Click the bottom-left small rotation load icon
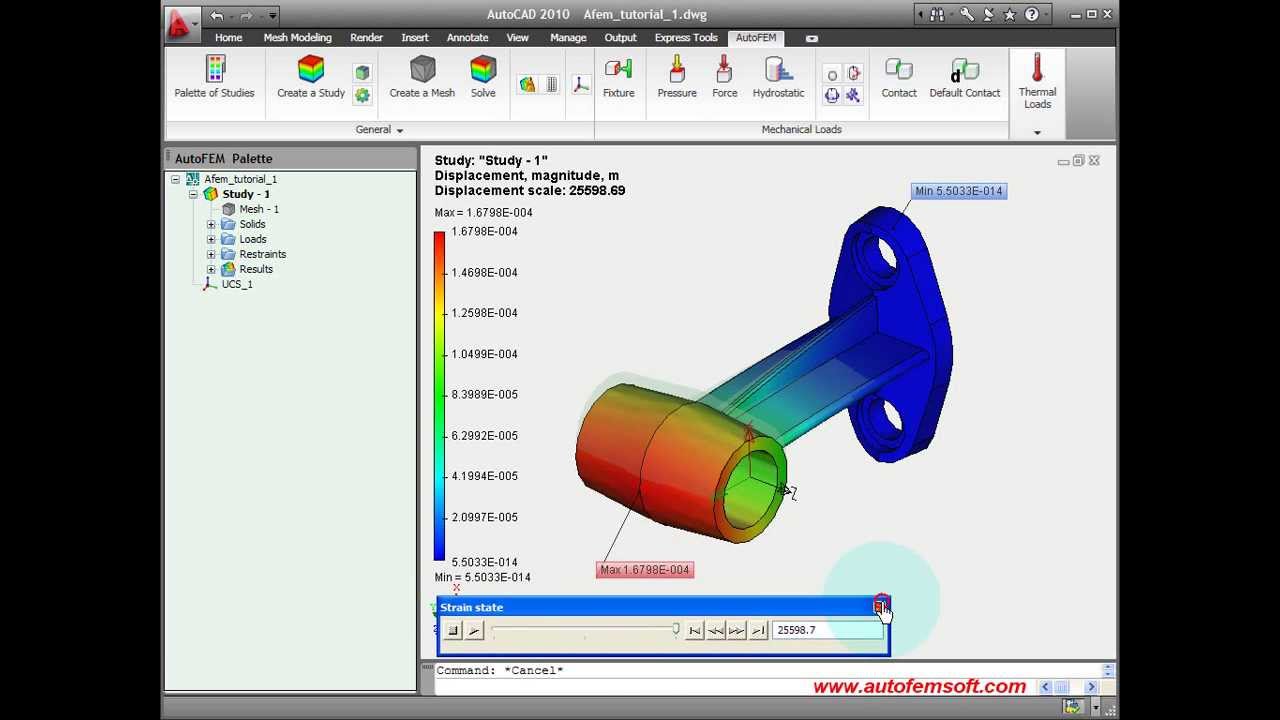This screenshot has height=720, width=1280. click(832, 96)
